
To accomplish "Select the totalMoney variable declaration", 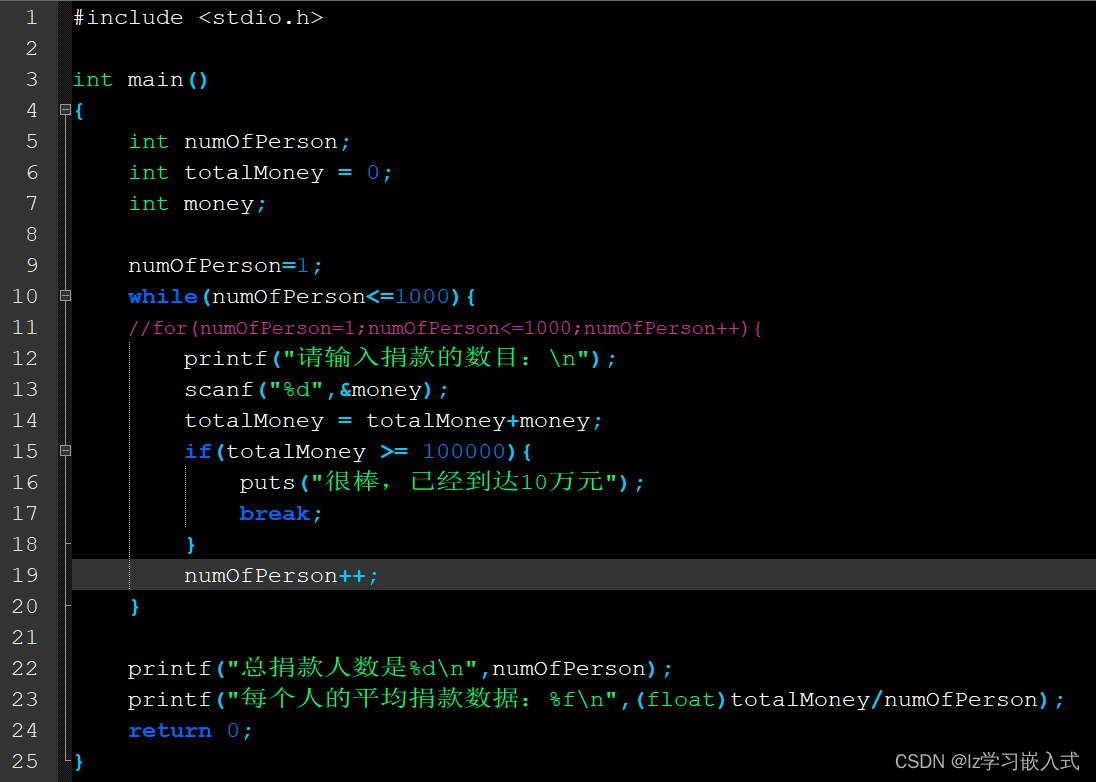I will (x=255, y=172).
